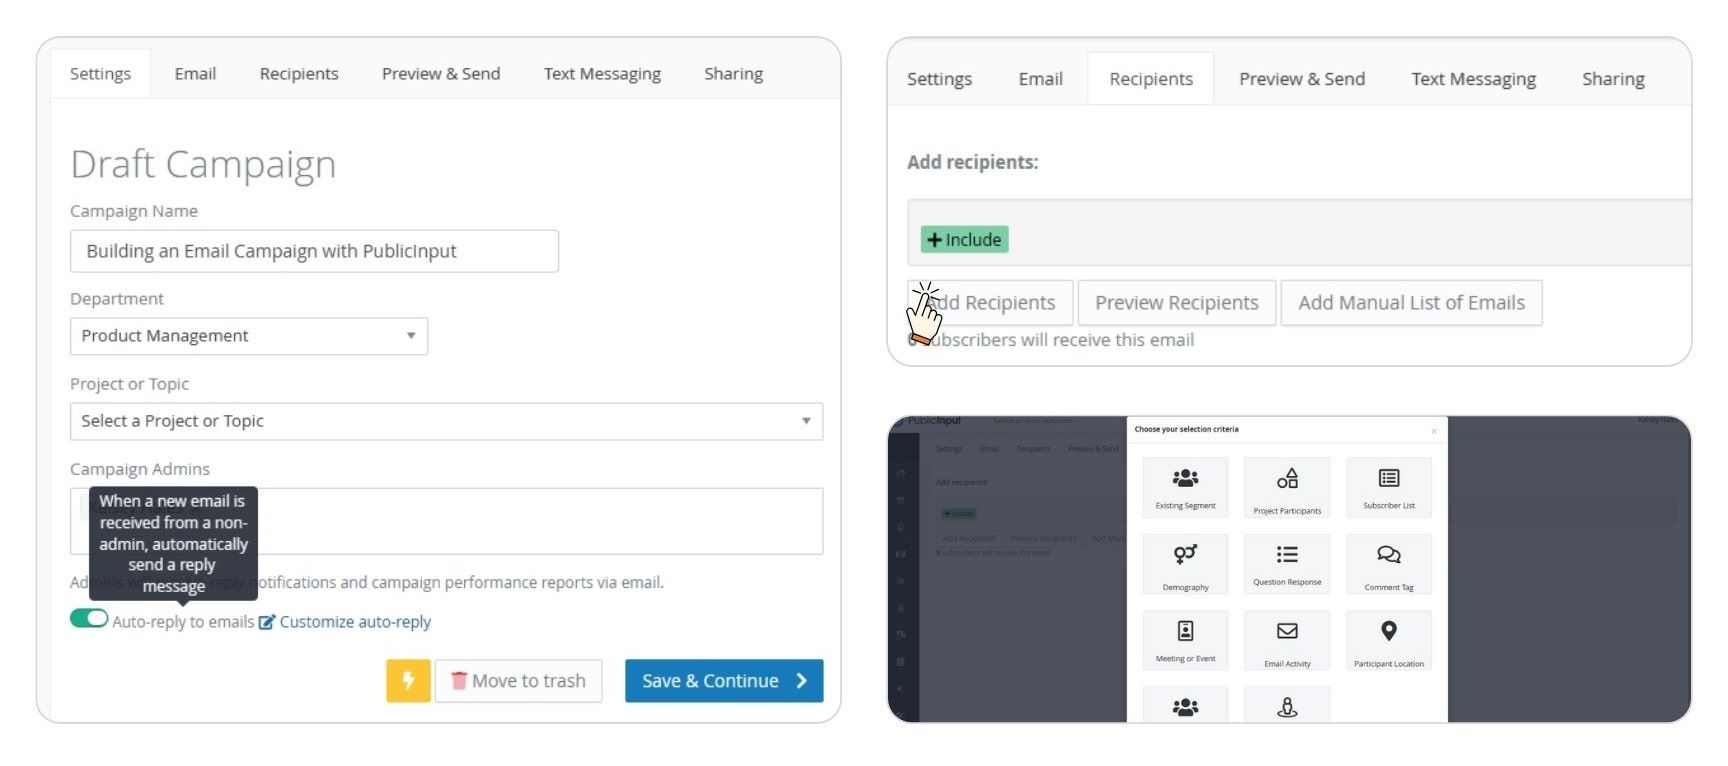Choose the Question Response list icon

pyautogui.click(x=1287, y=555)
